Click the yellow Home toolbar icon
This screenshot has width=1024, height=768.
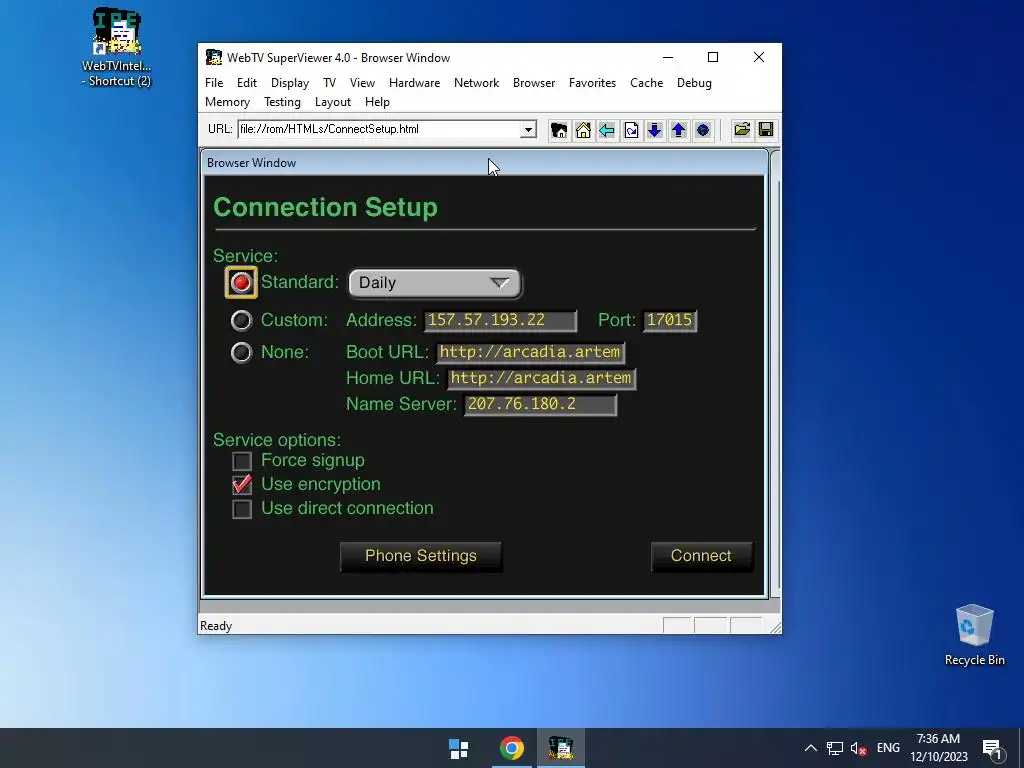click(x=583, y=130)
